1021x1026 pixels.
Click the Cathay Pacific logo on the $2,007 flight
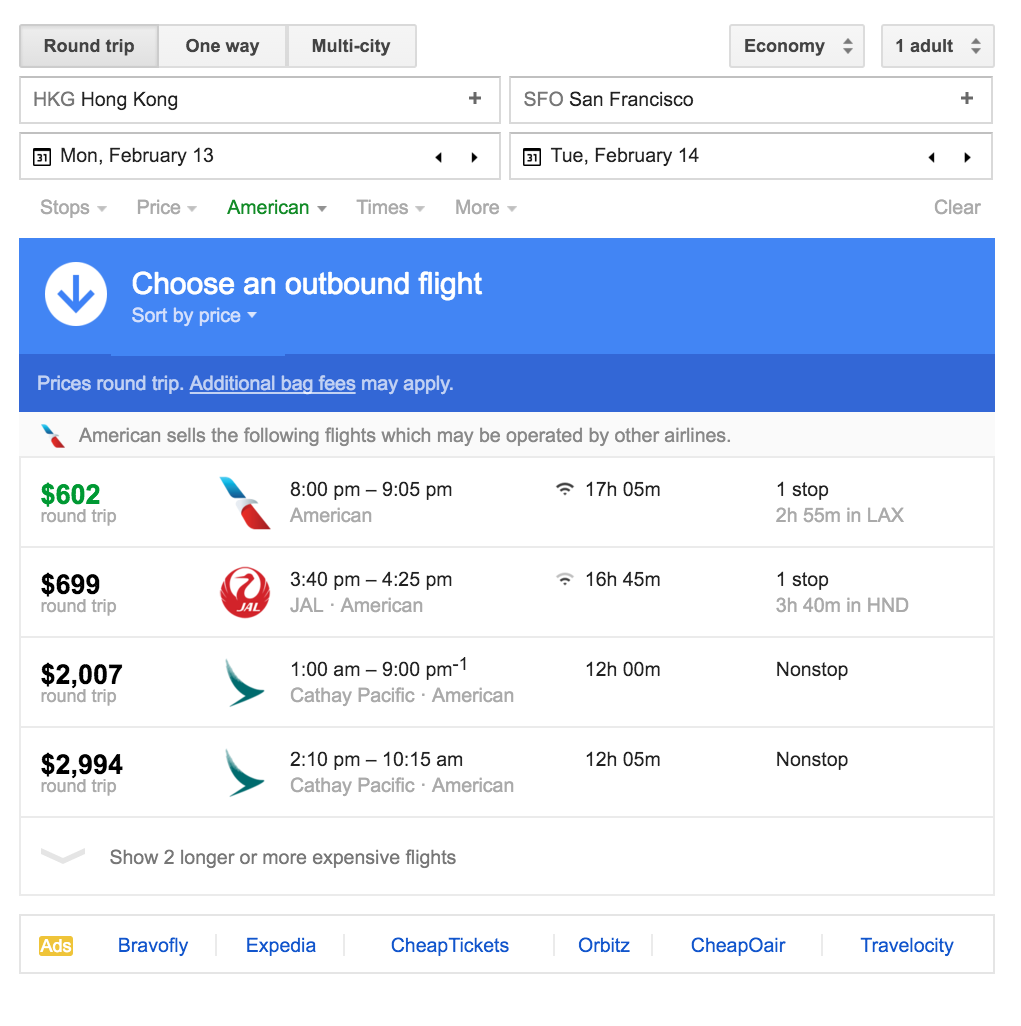[244, 681]
